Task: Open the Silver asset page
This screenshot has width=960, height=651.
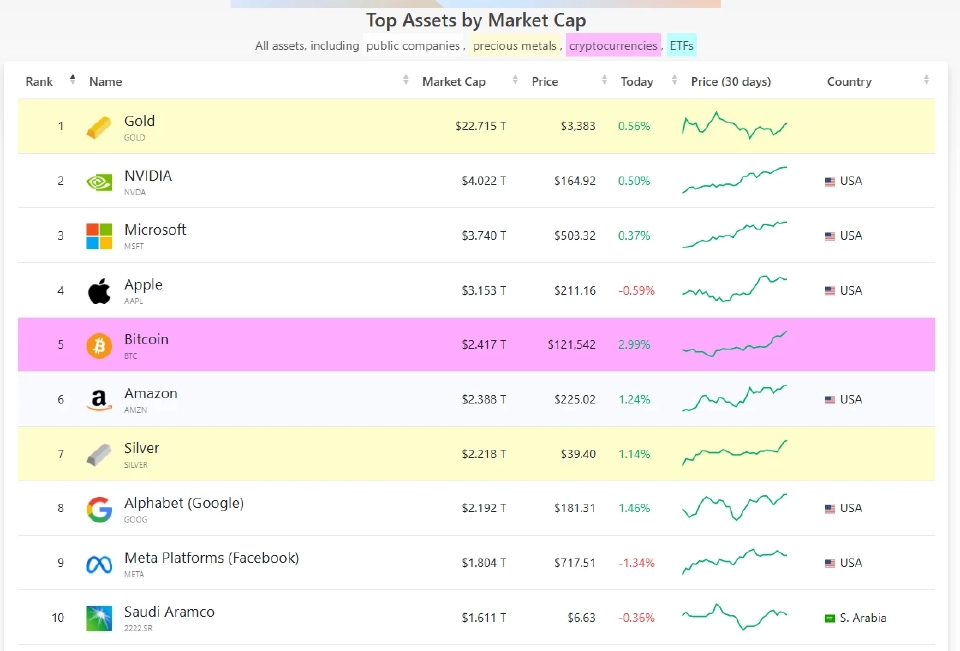Action: 141,448
